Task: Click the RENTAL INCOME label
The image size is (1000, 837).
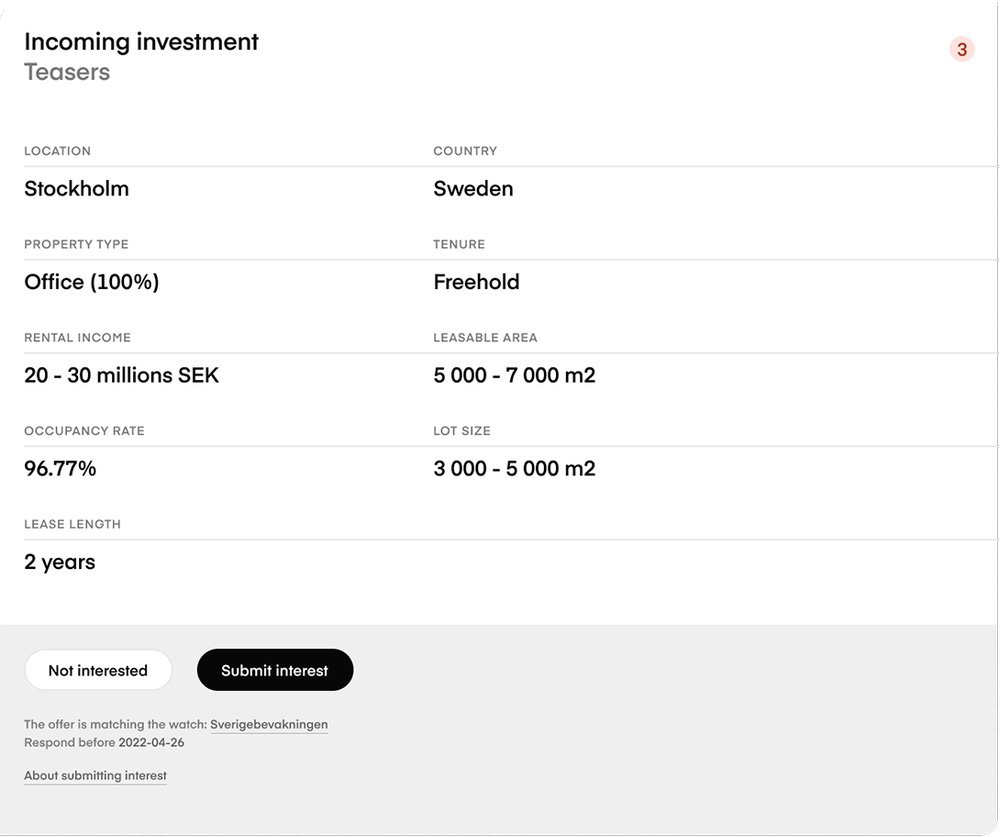Action: tap(77, 337)
